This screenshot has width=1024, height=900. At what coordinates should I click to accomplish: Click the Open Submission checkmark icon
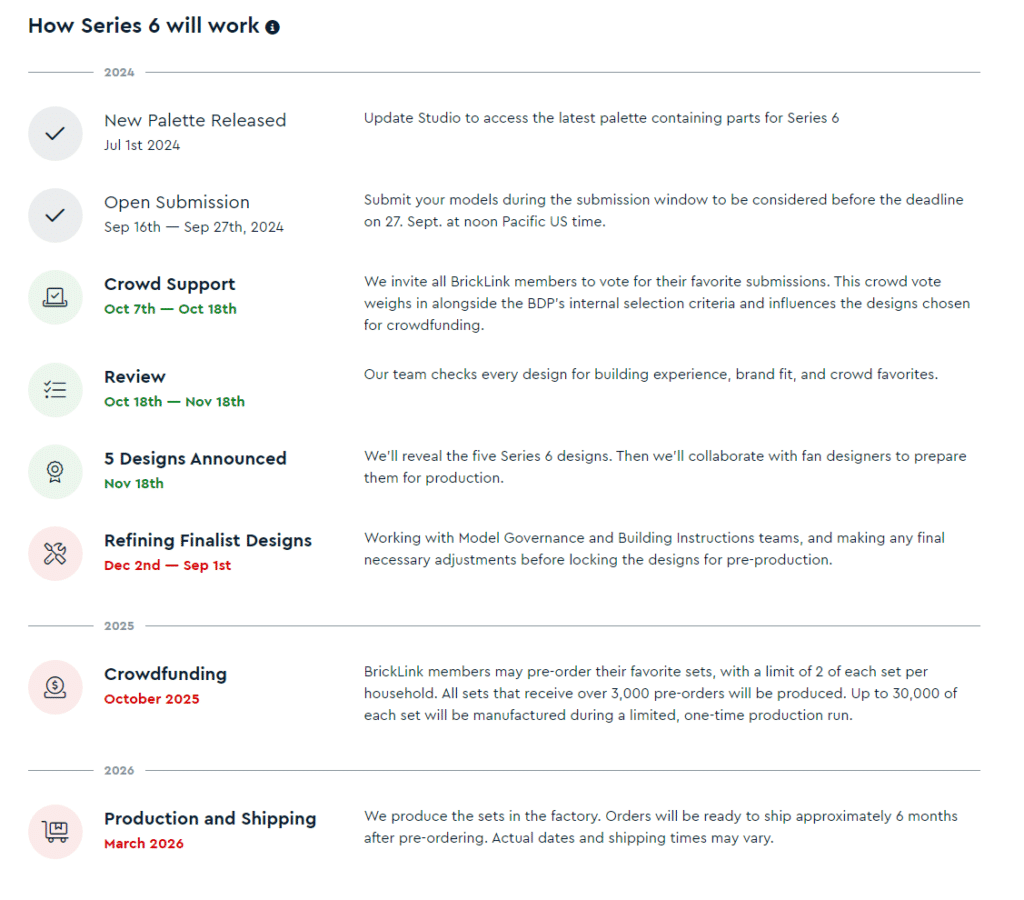pos(56,216)
